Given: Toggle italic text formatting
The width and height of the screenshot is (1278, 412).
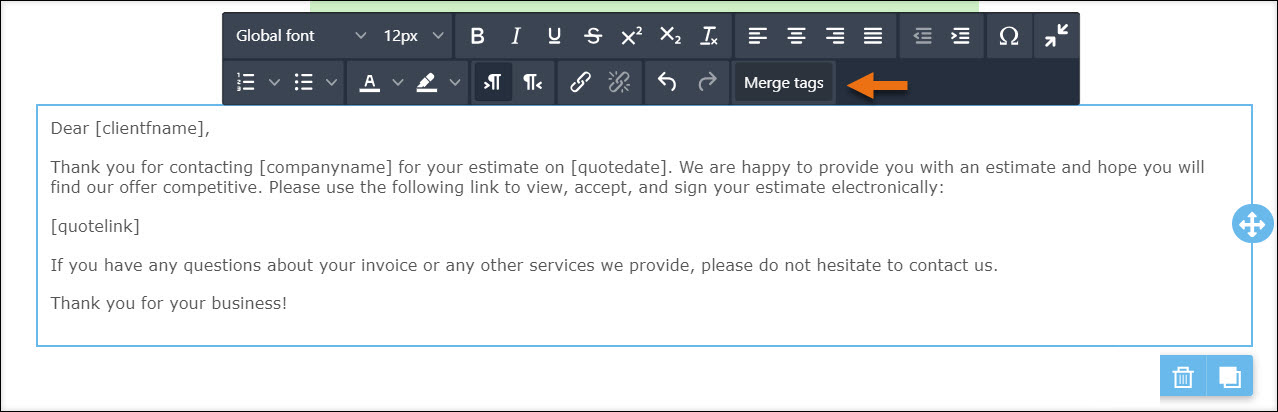Looking at the screenshot, I should point(516,36).
